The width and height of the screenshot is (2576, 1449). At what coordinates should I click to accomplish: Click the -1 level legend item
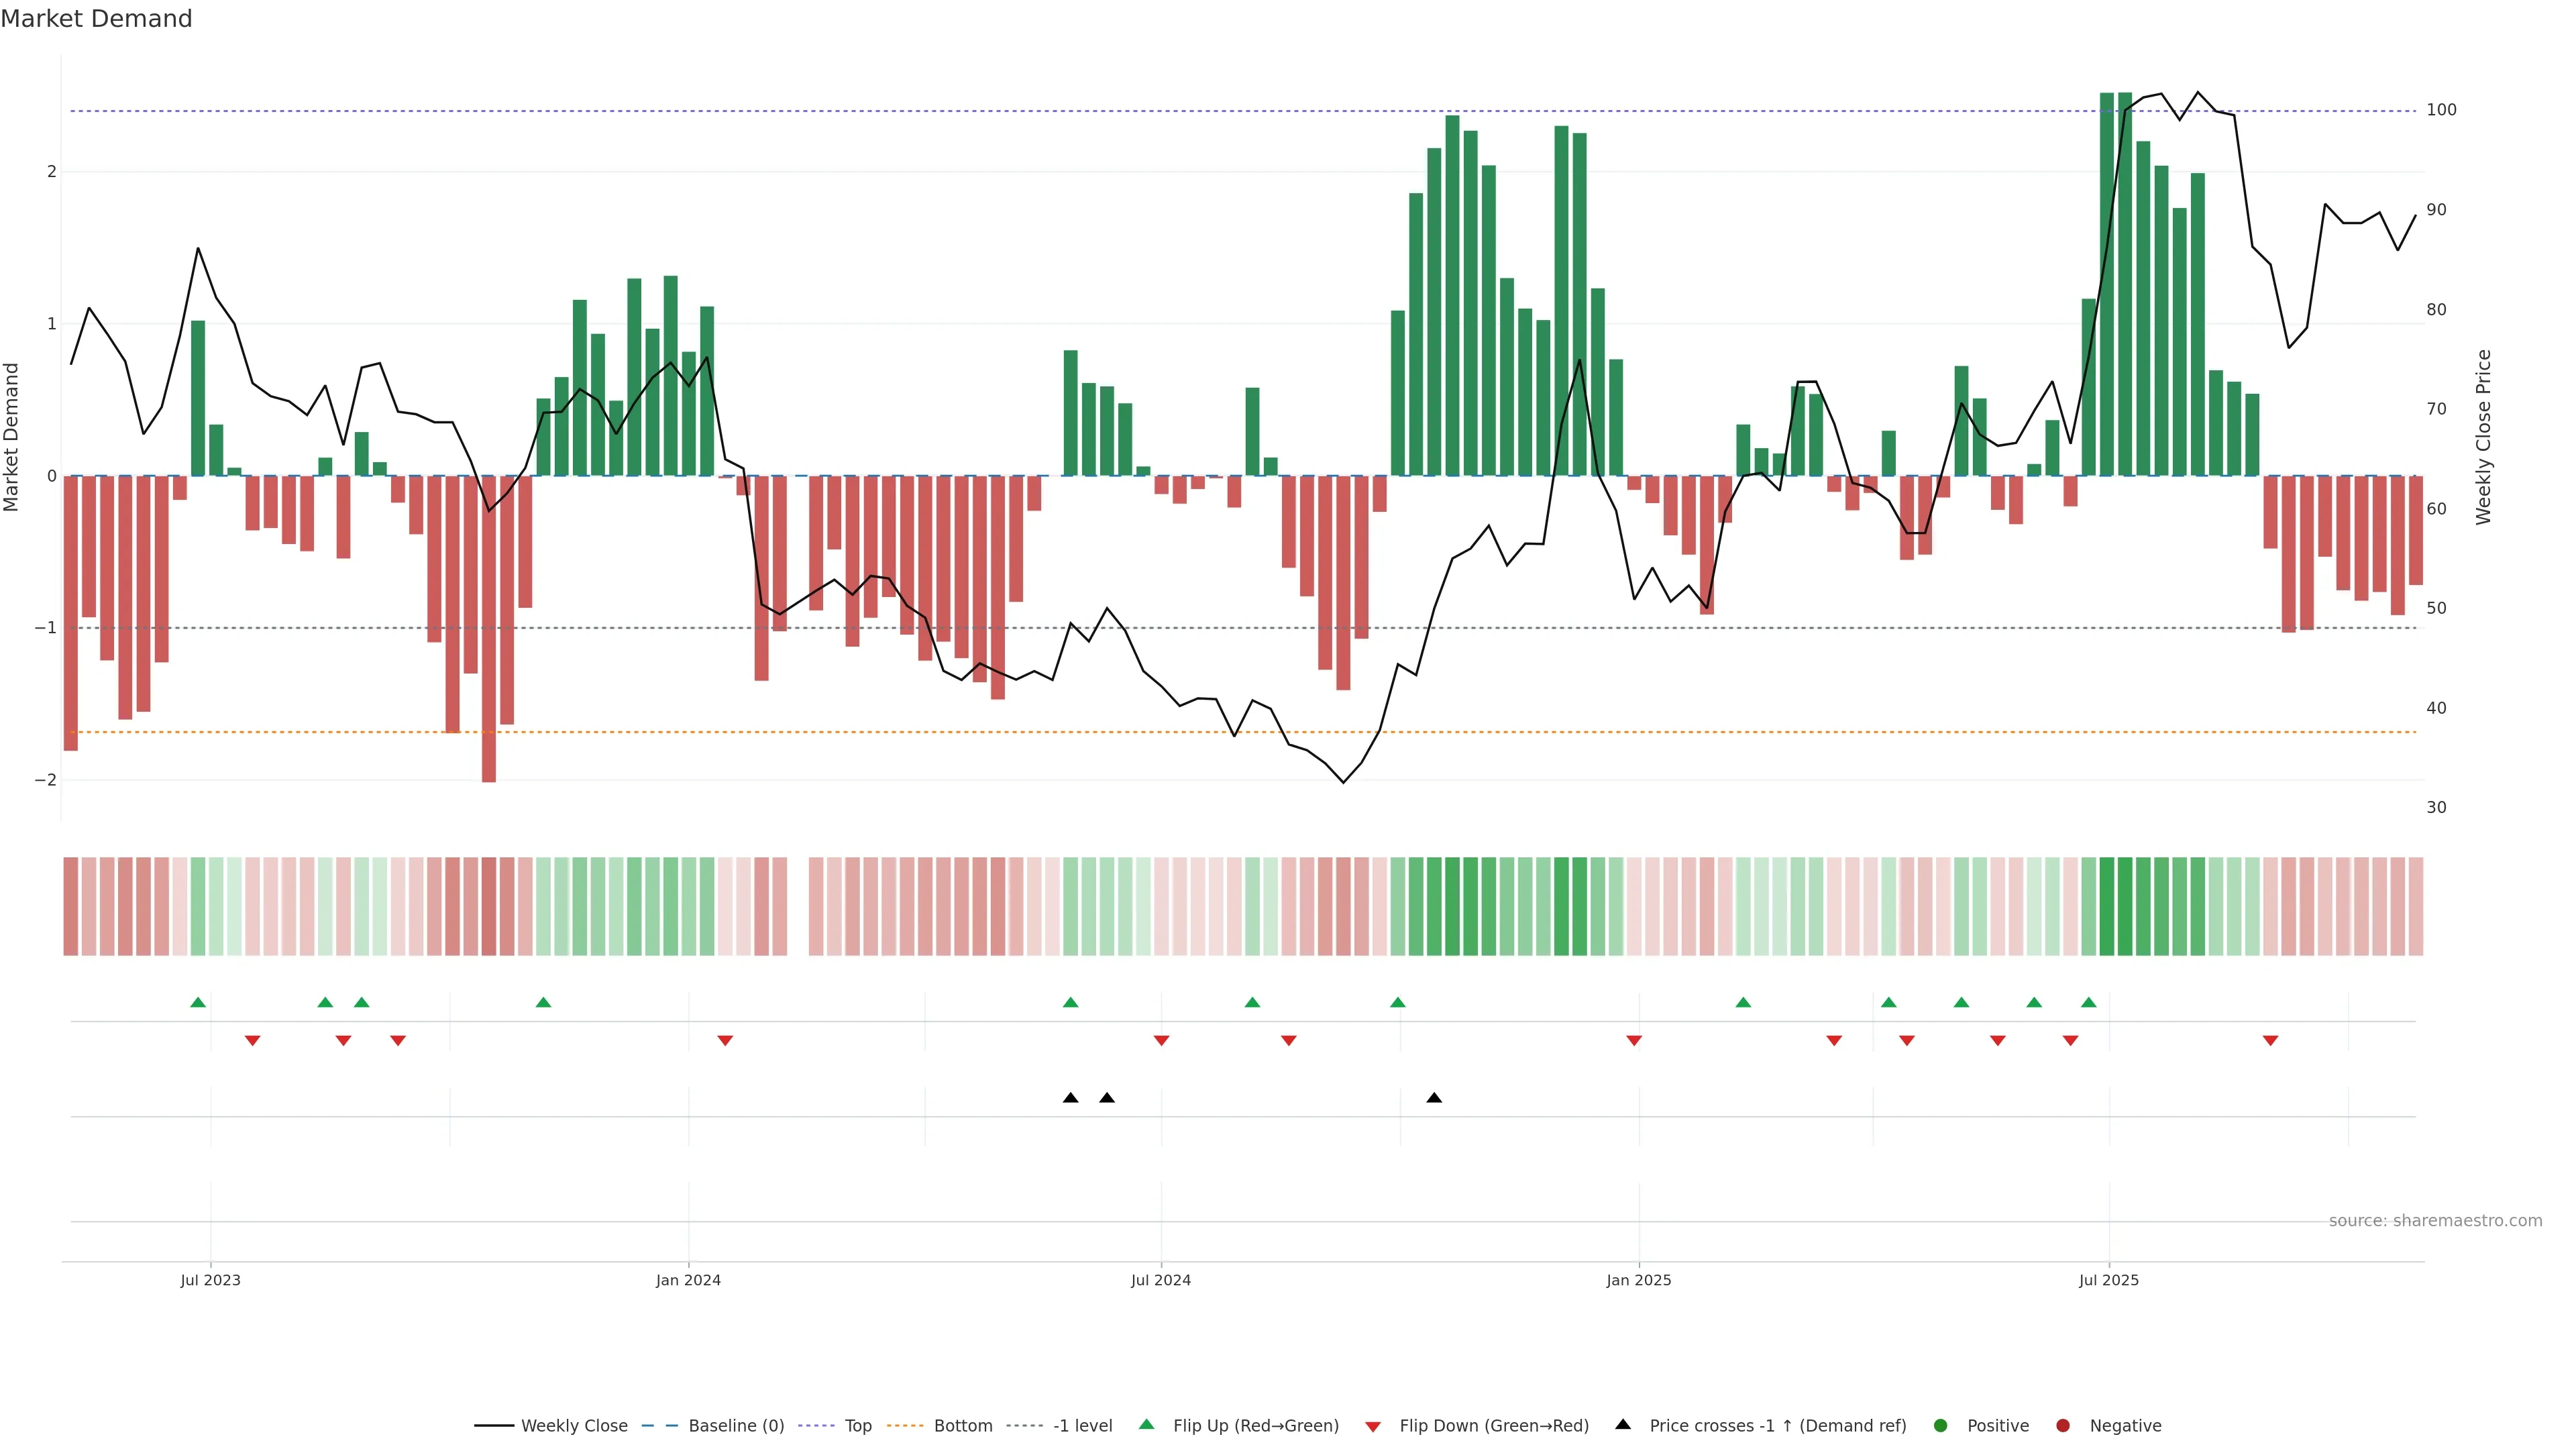click(1082, 1426)
